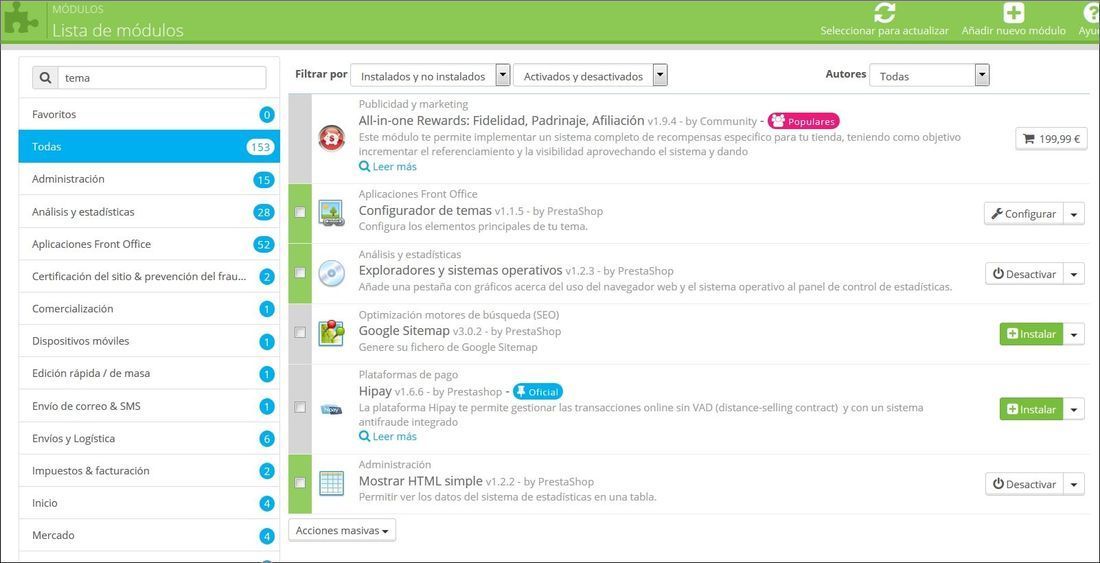
Task: Open the Acciones masivas dropdown
Action: tap(342, 530)
